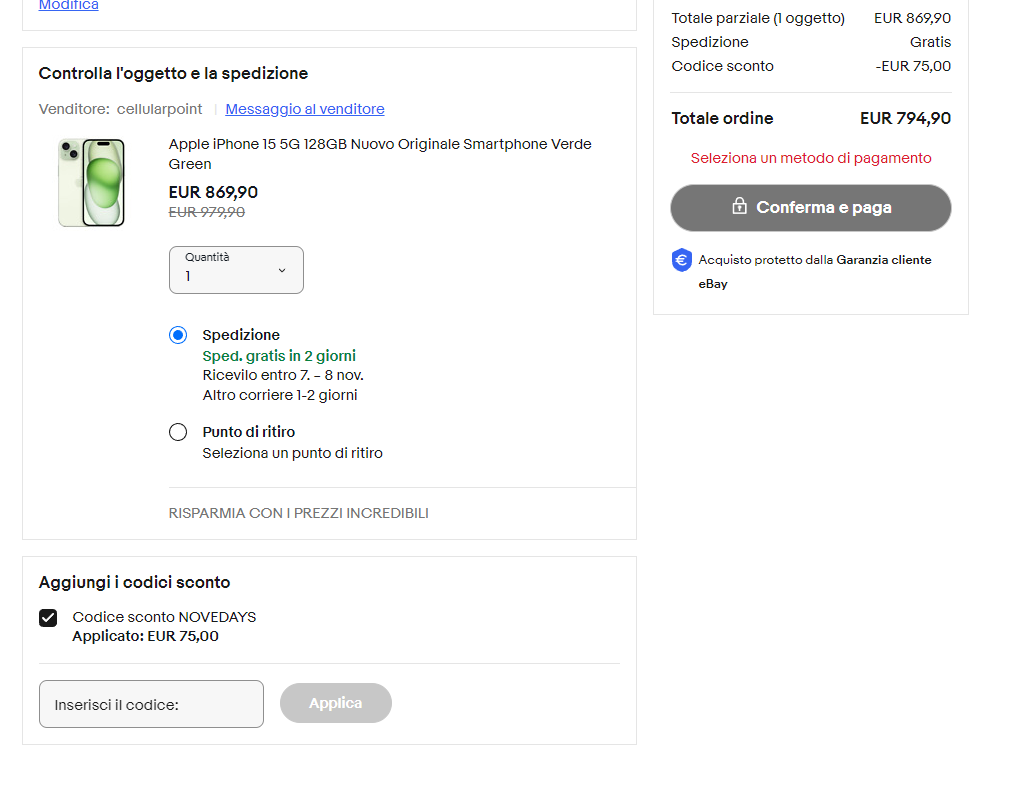
Task: Click the cellularpoint seller name
Action: (x=159, y=109)
